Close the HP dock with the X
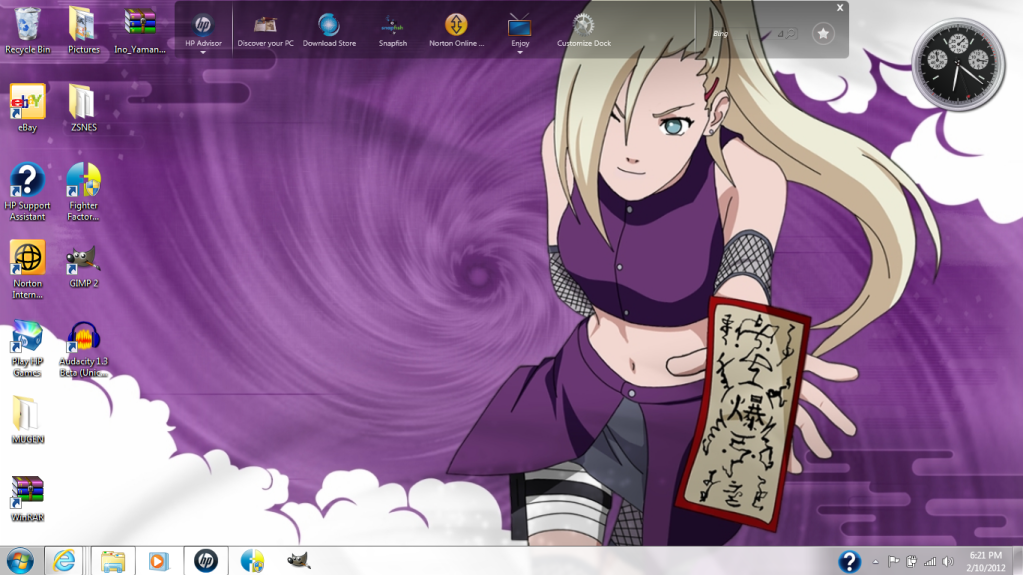 coord(840,8)
